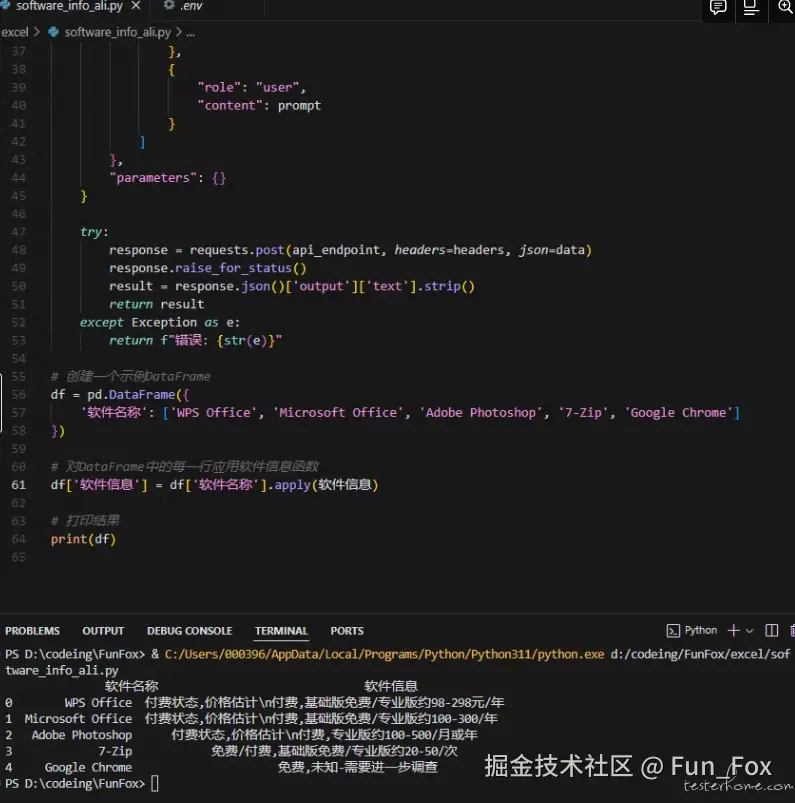This screenshot has height=803, width=795.
Task: Click 'Google Chrome' row in terminal output
Action: [x=221, y=768]
